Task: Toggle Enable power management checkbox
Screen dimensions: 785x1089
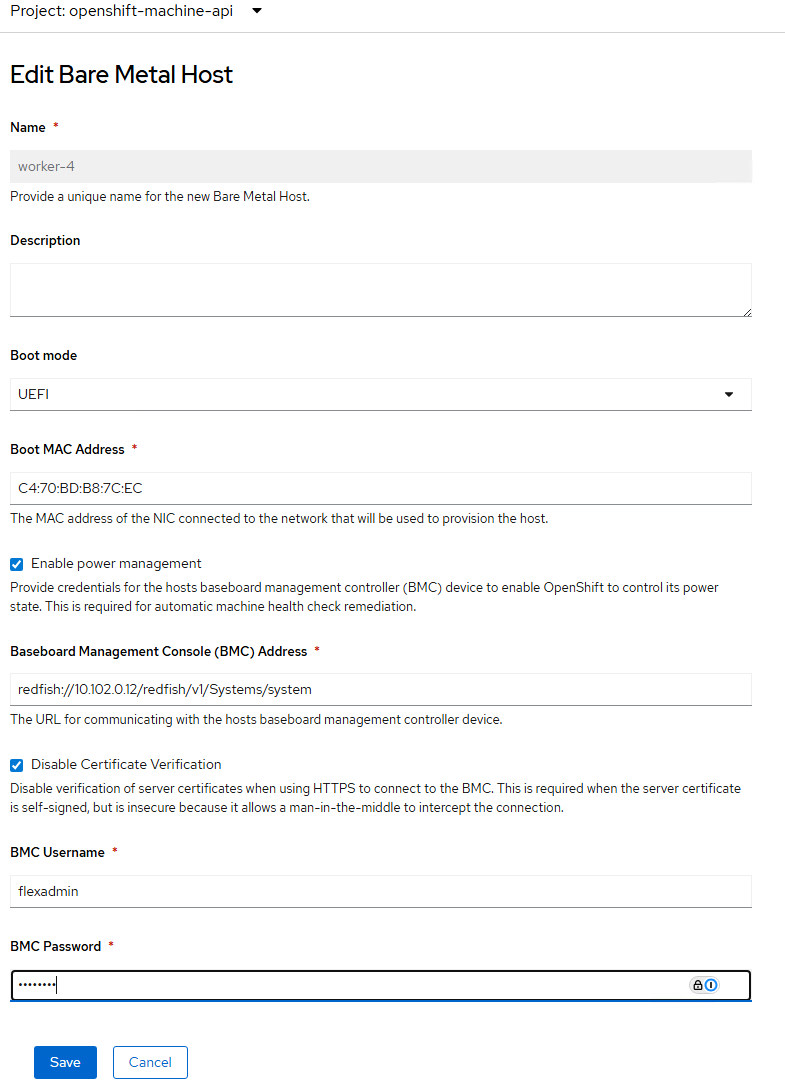Action: click(x=16, y=564)
